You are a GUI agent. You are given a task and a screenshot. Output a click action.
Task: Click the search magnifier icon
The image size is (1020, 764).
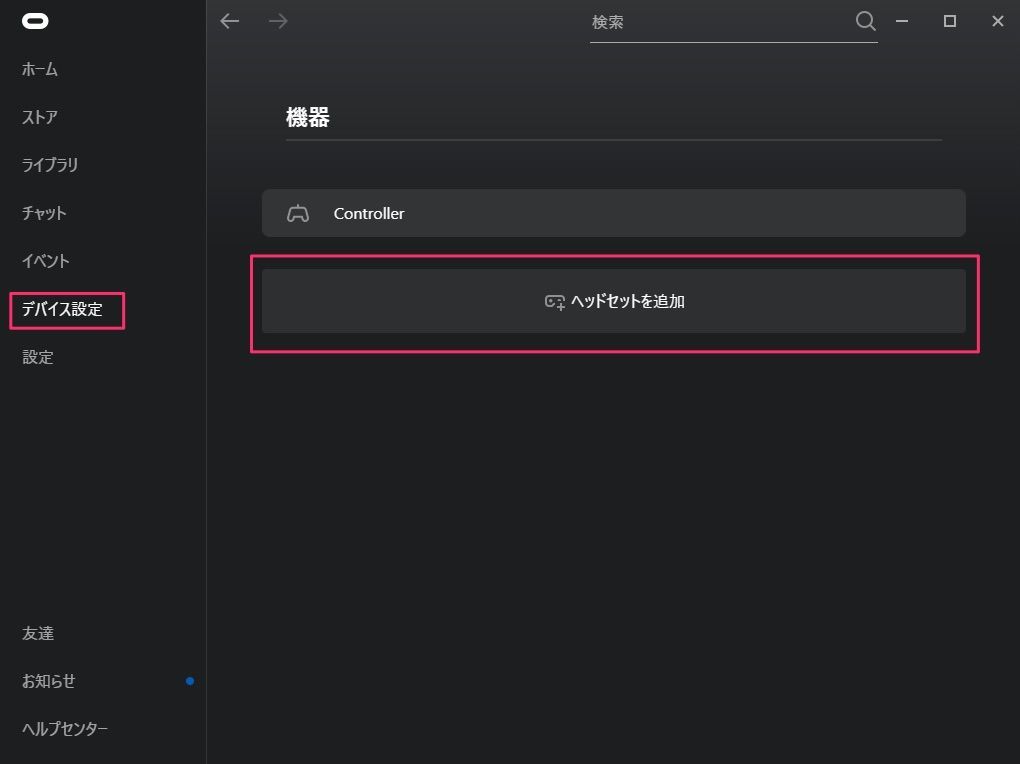pos(865,21)
